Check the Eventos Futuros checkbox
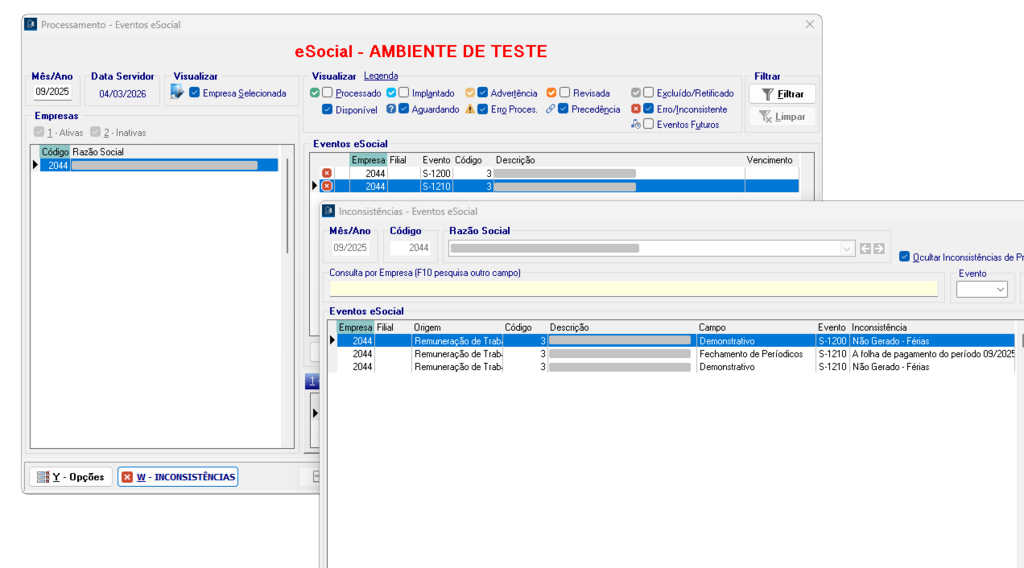 (x=649, y=125)
